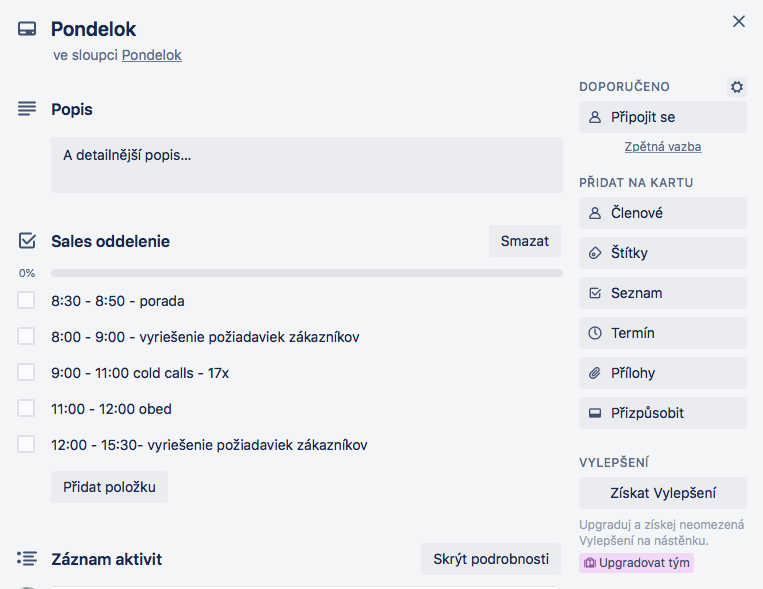The height and width of the screenshot is (589, 763).
Task: Close the Pondelok card dialog
Action: coord(739,21)
